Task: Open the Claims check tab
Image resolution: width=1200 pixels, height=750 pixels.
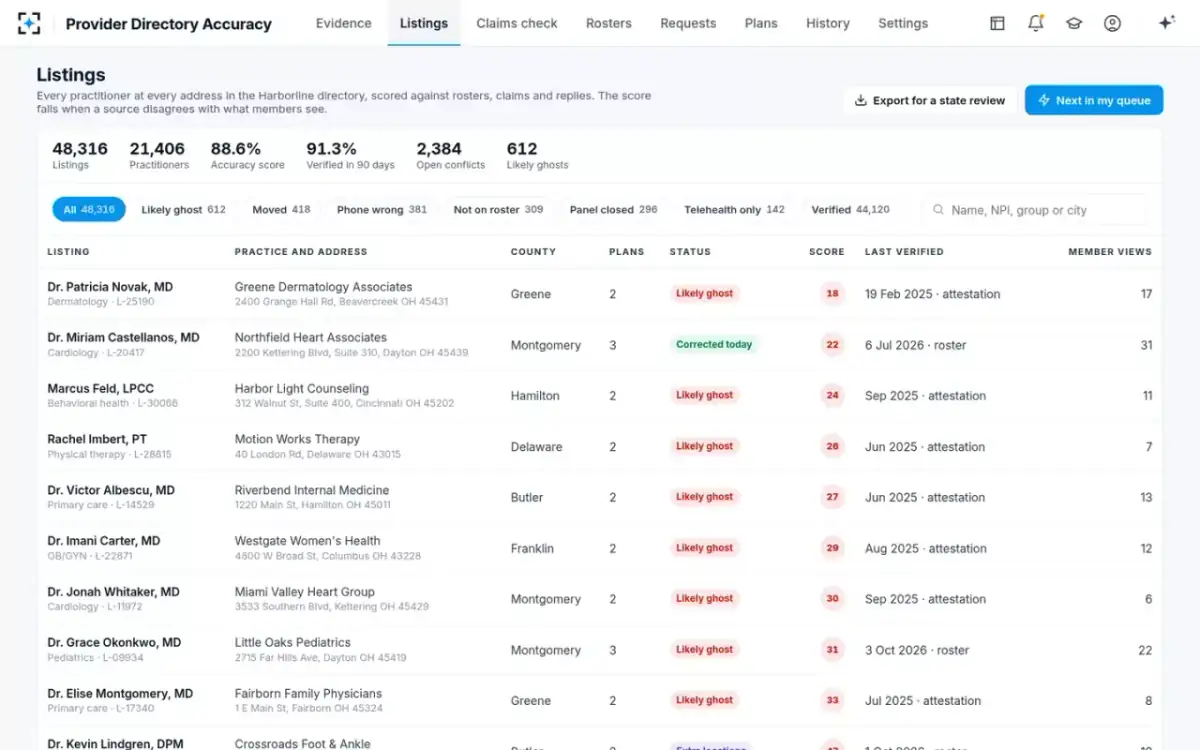Action: pos(517,23)
